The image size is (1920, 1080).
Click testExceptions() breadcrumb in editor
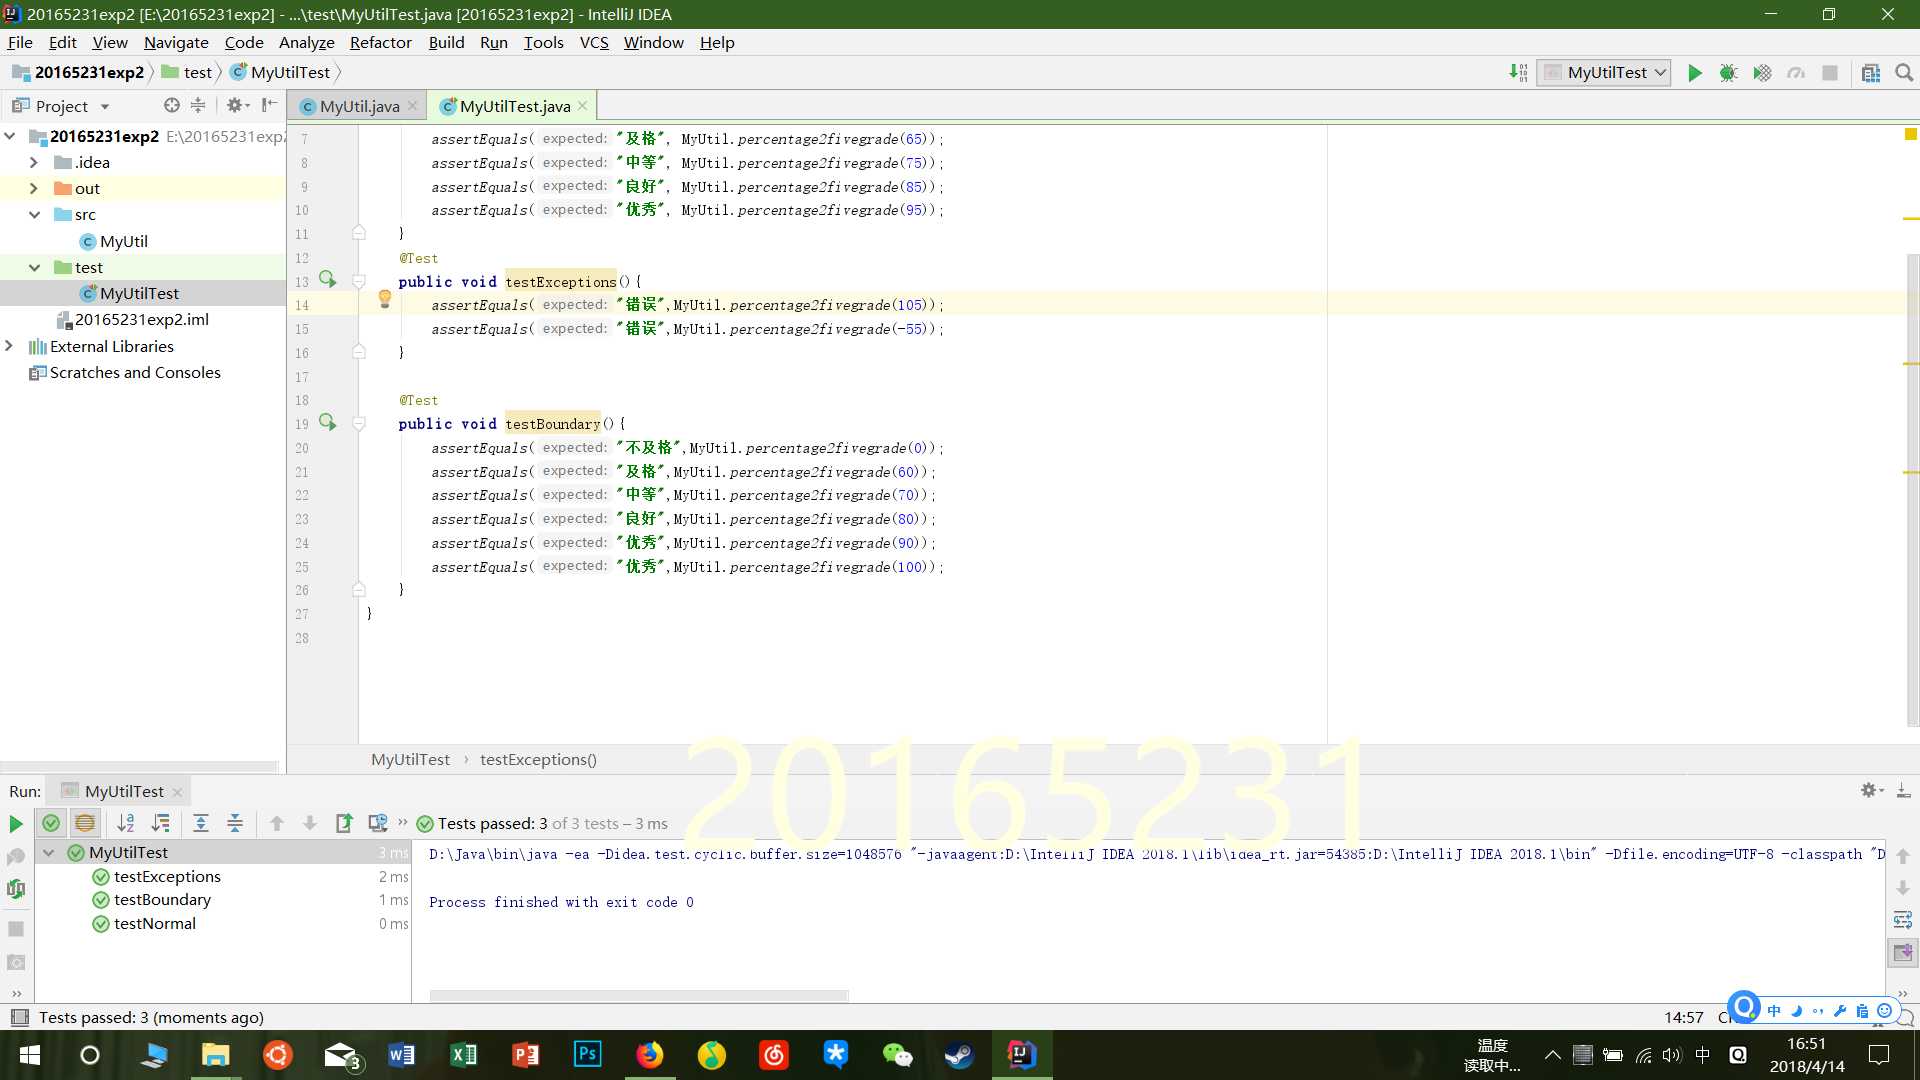point(538,760)
